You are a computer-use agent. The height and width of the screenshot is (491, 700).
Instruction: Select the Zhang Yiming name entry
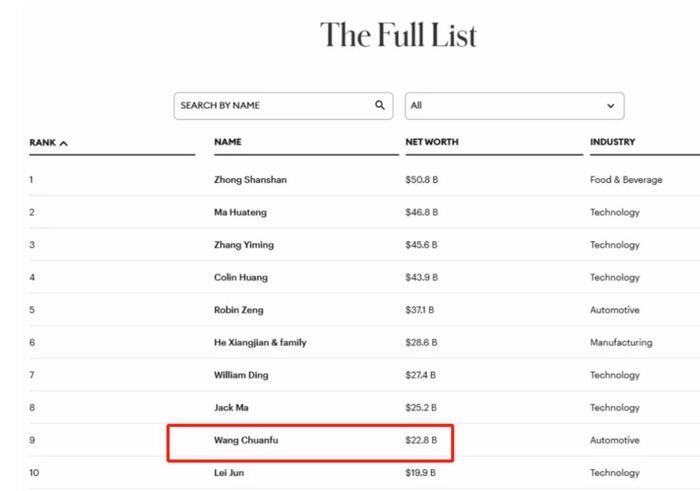243,245
